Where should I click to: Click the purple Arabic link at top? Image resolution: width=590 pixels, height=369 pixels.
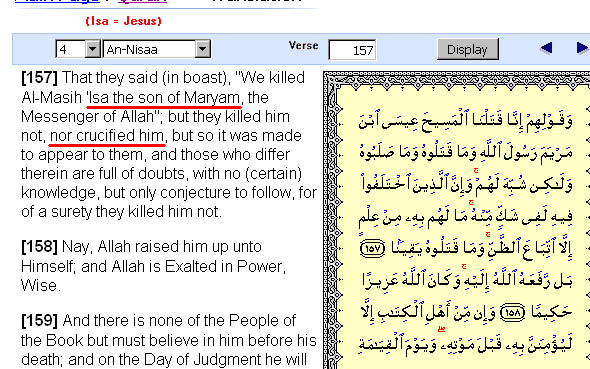coord(143,1)
